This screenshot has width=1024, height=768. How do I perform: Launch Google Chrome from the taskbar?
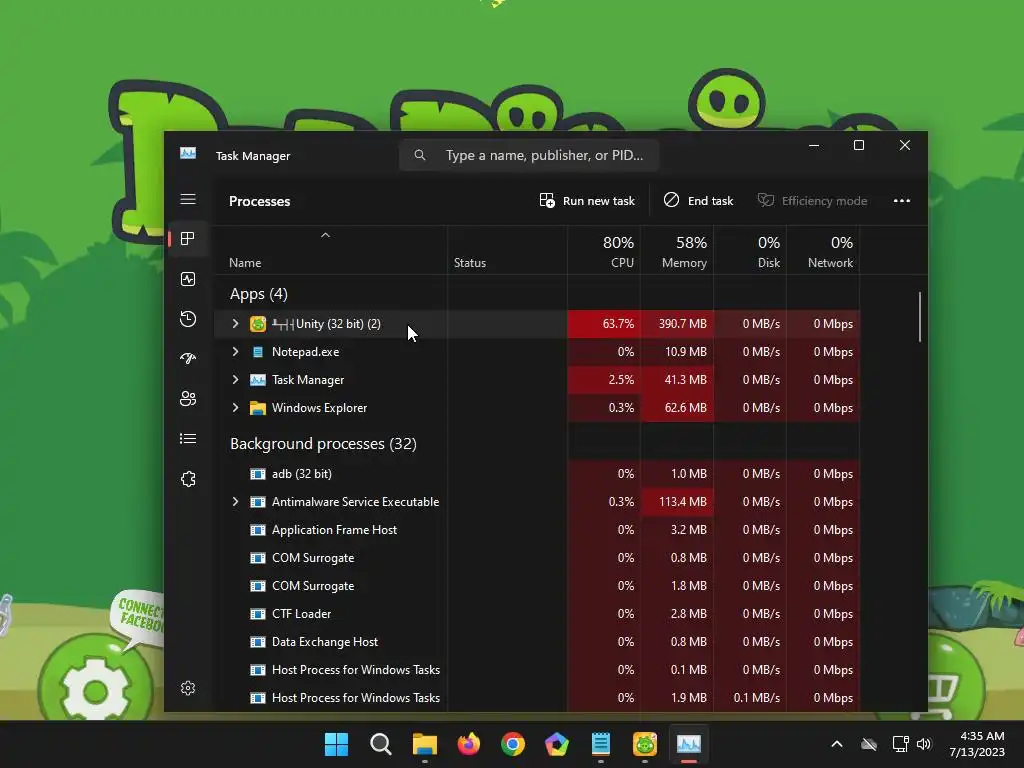pos(513,744)
